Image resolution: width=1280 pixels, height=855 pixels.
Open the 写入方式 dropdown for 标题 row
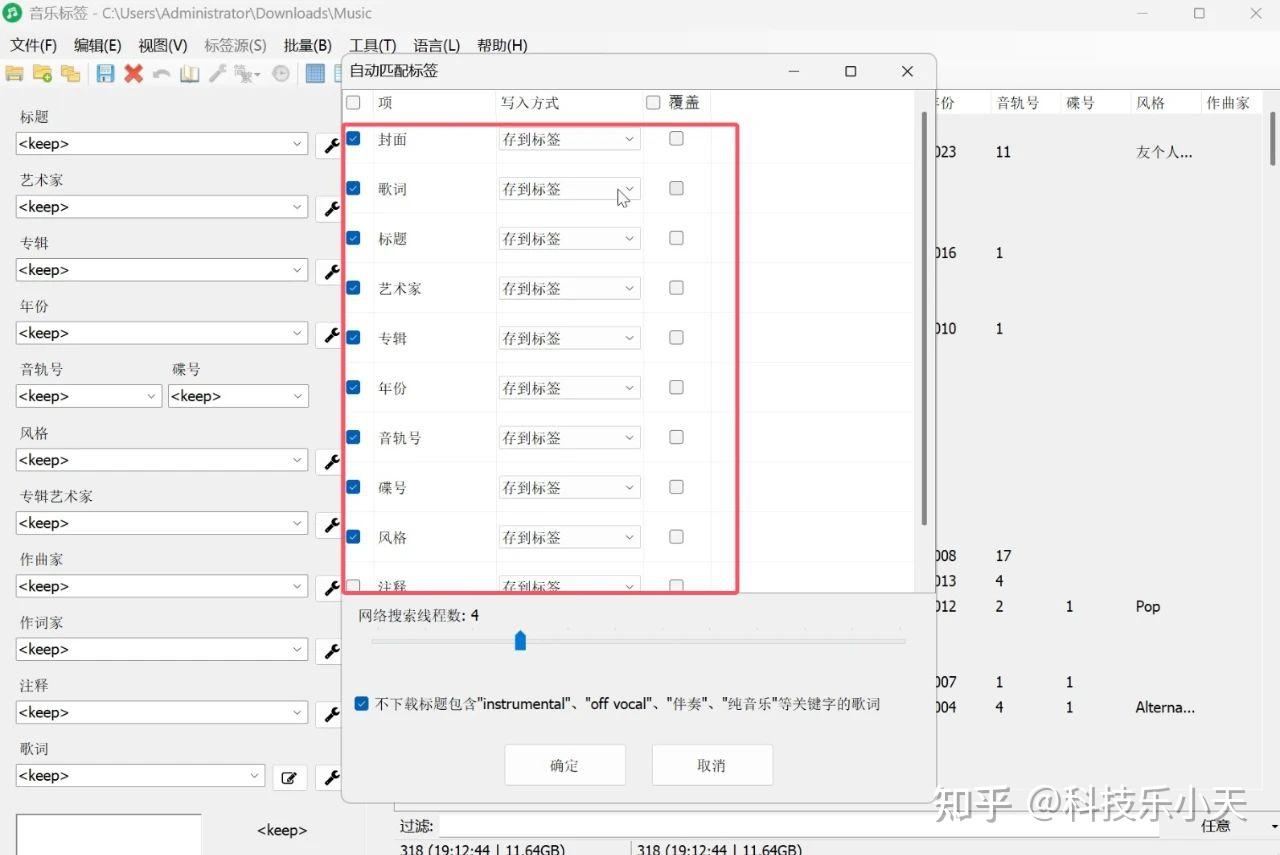tap(569, 239)
